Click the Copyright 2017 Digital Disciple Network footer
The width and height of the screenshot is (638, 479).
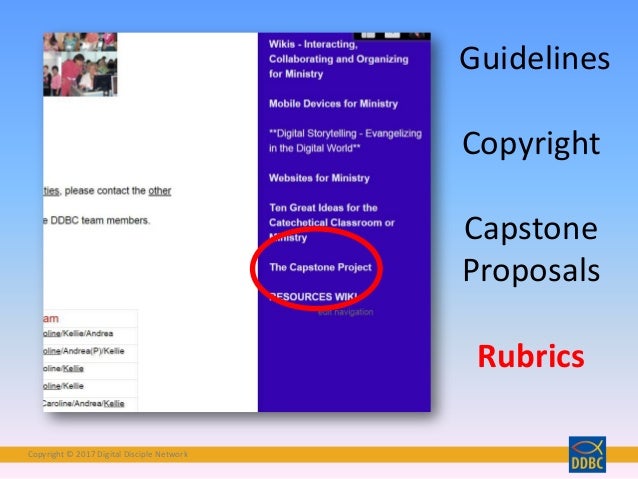tap(108, 454)
